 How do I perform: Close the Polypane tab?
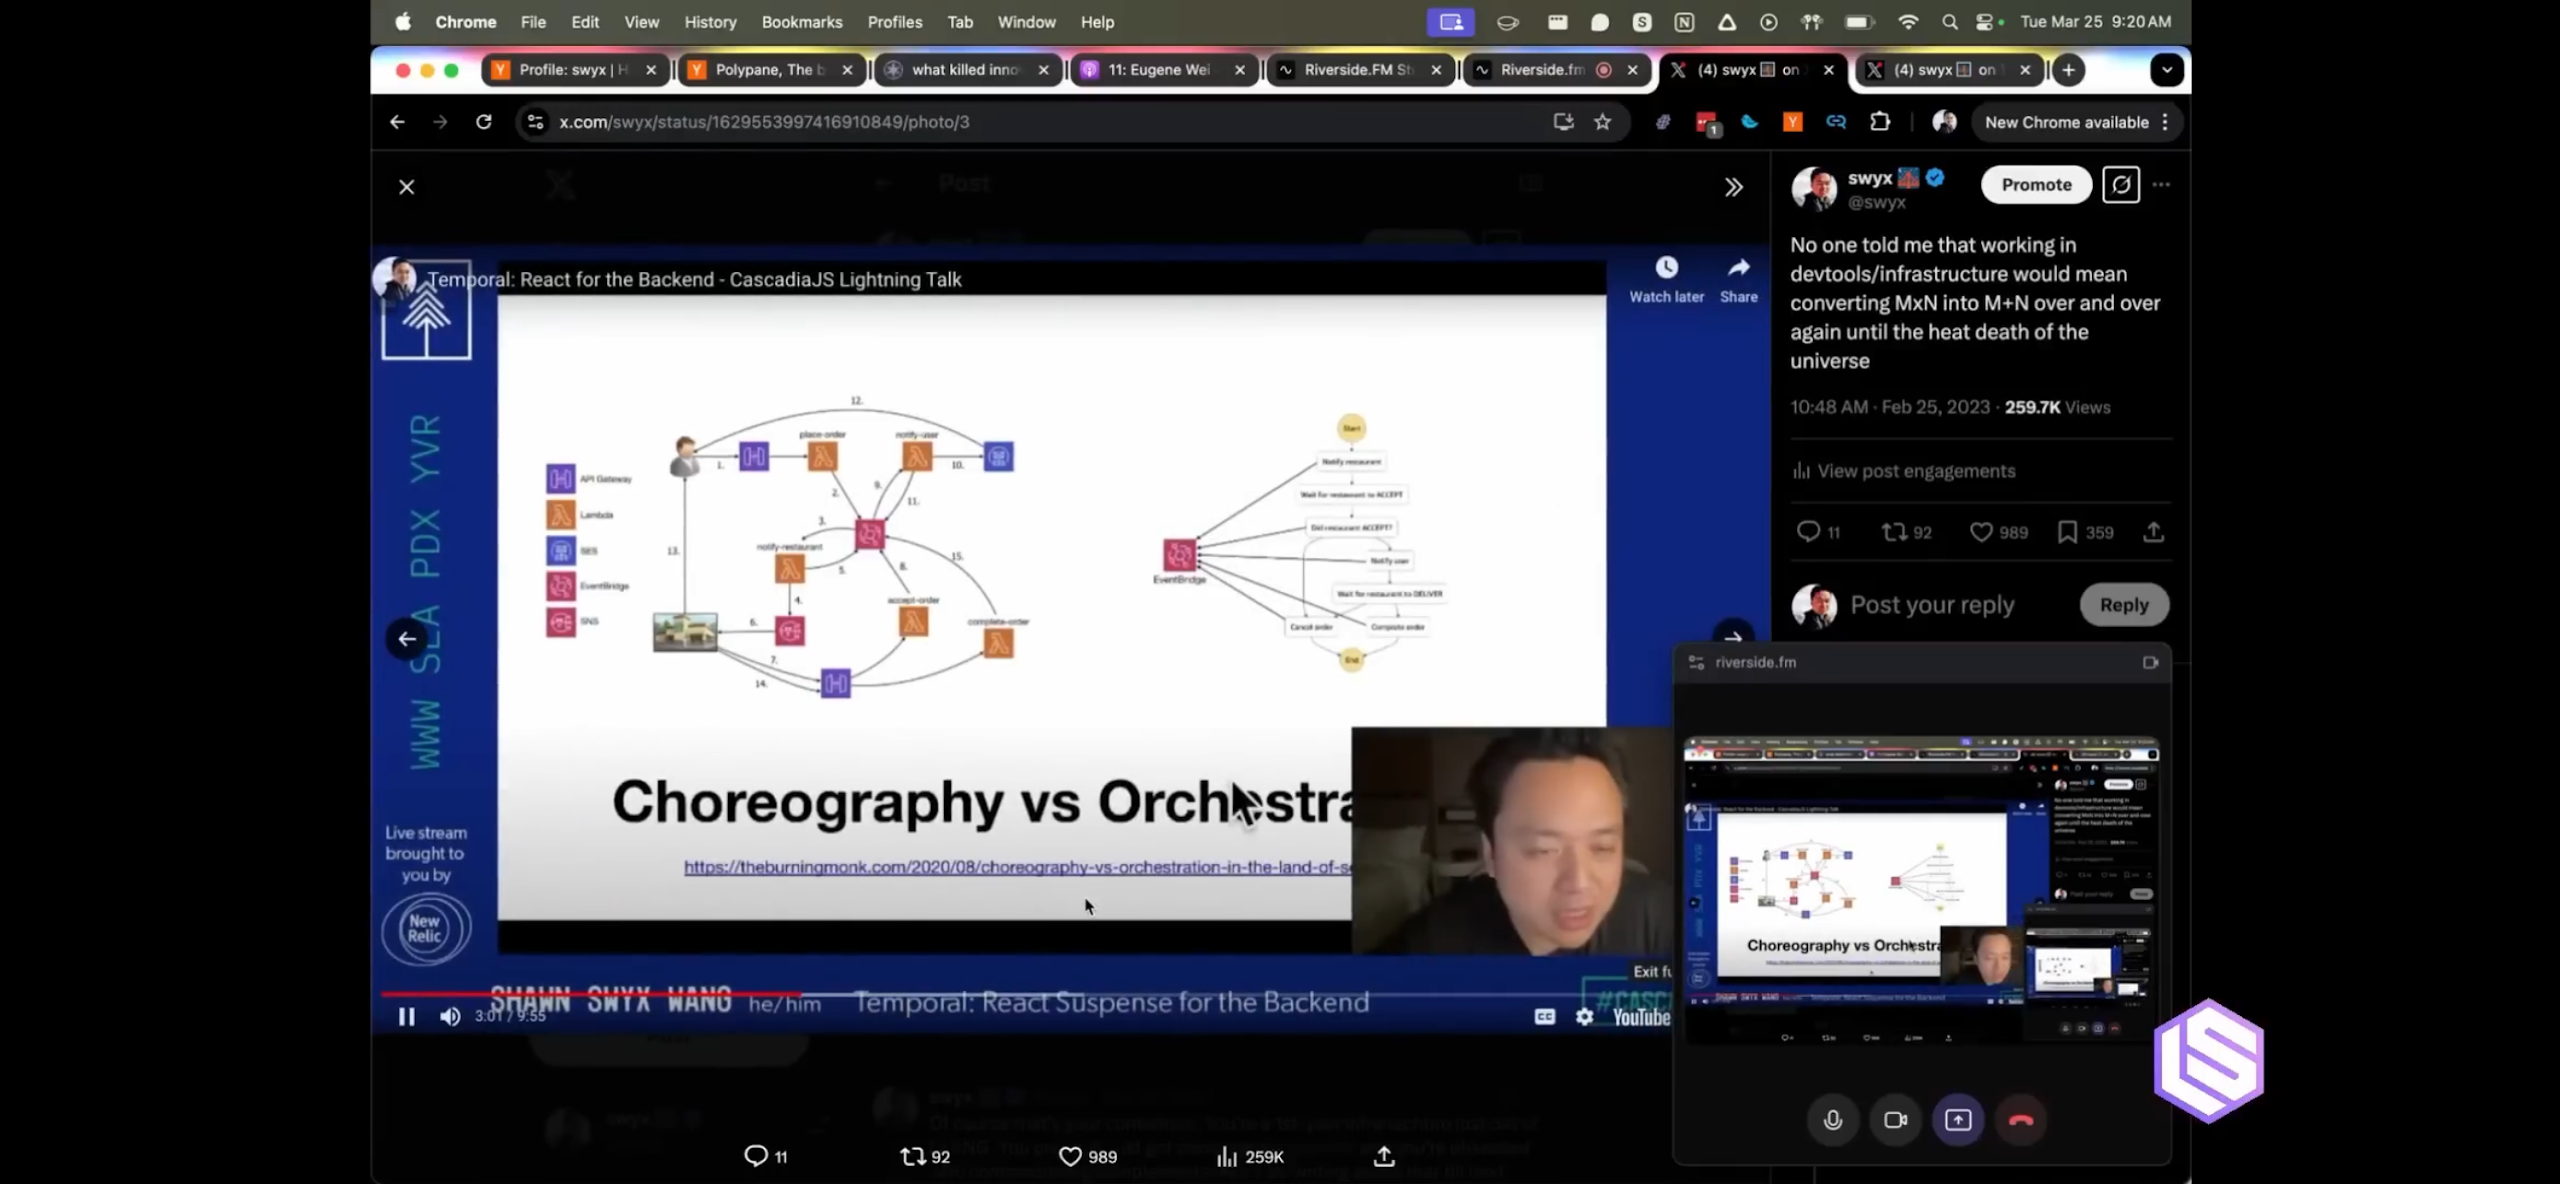847,69
